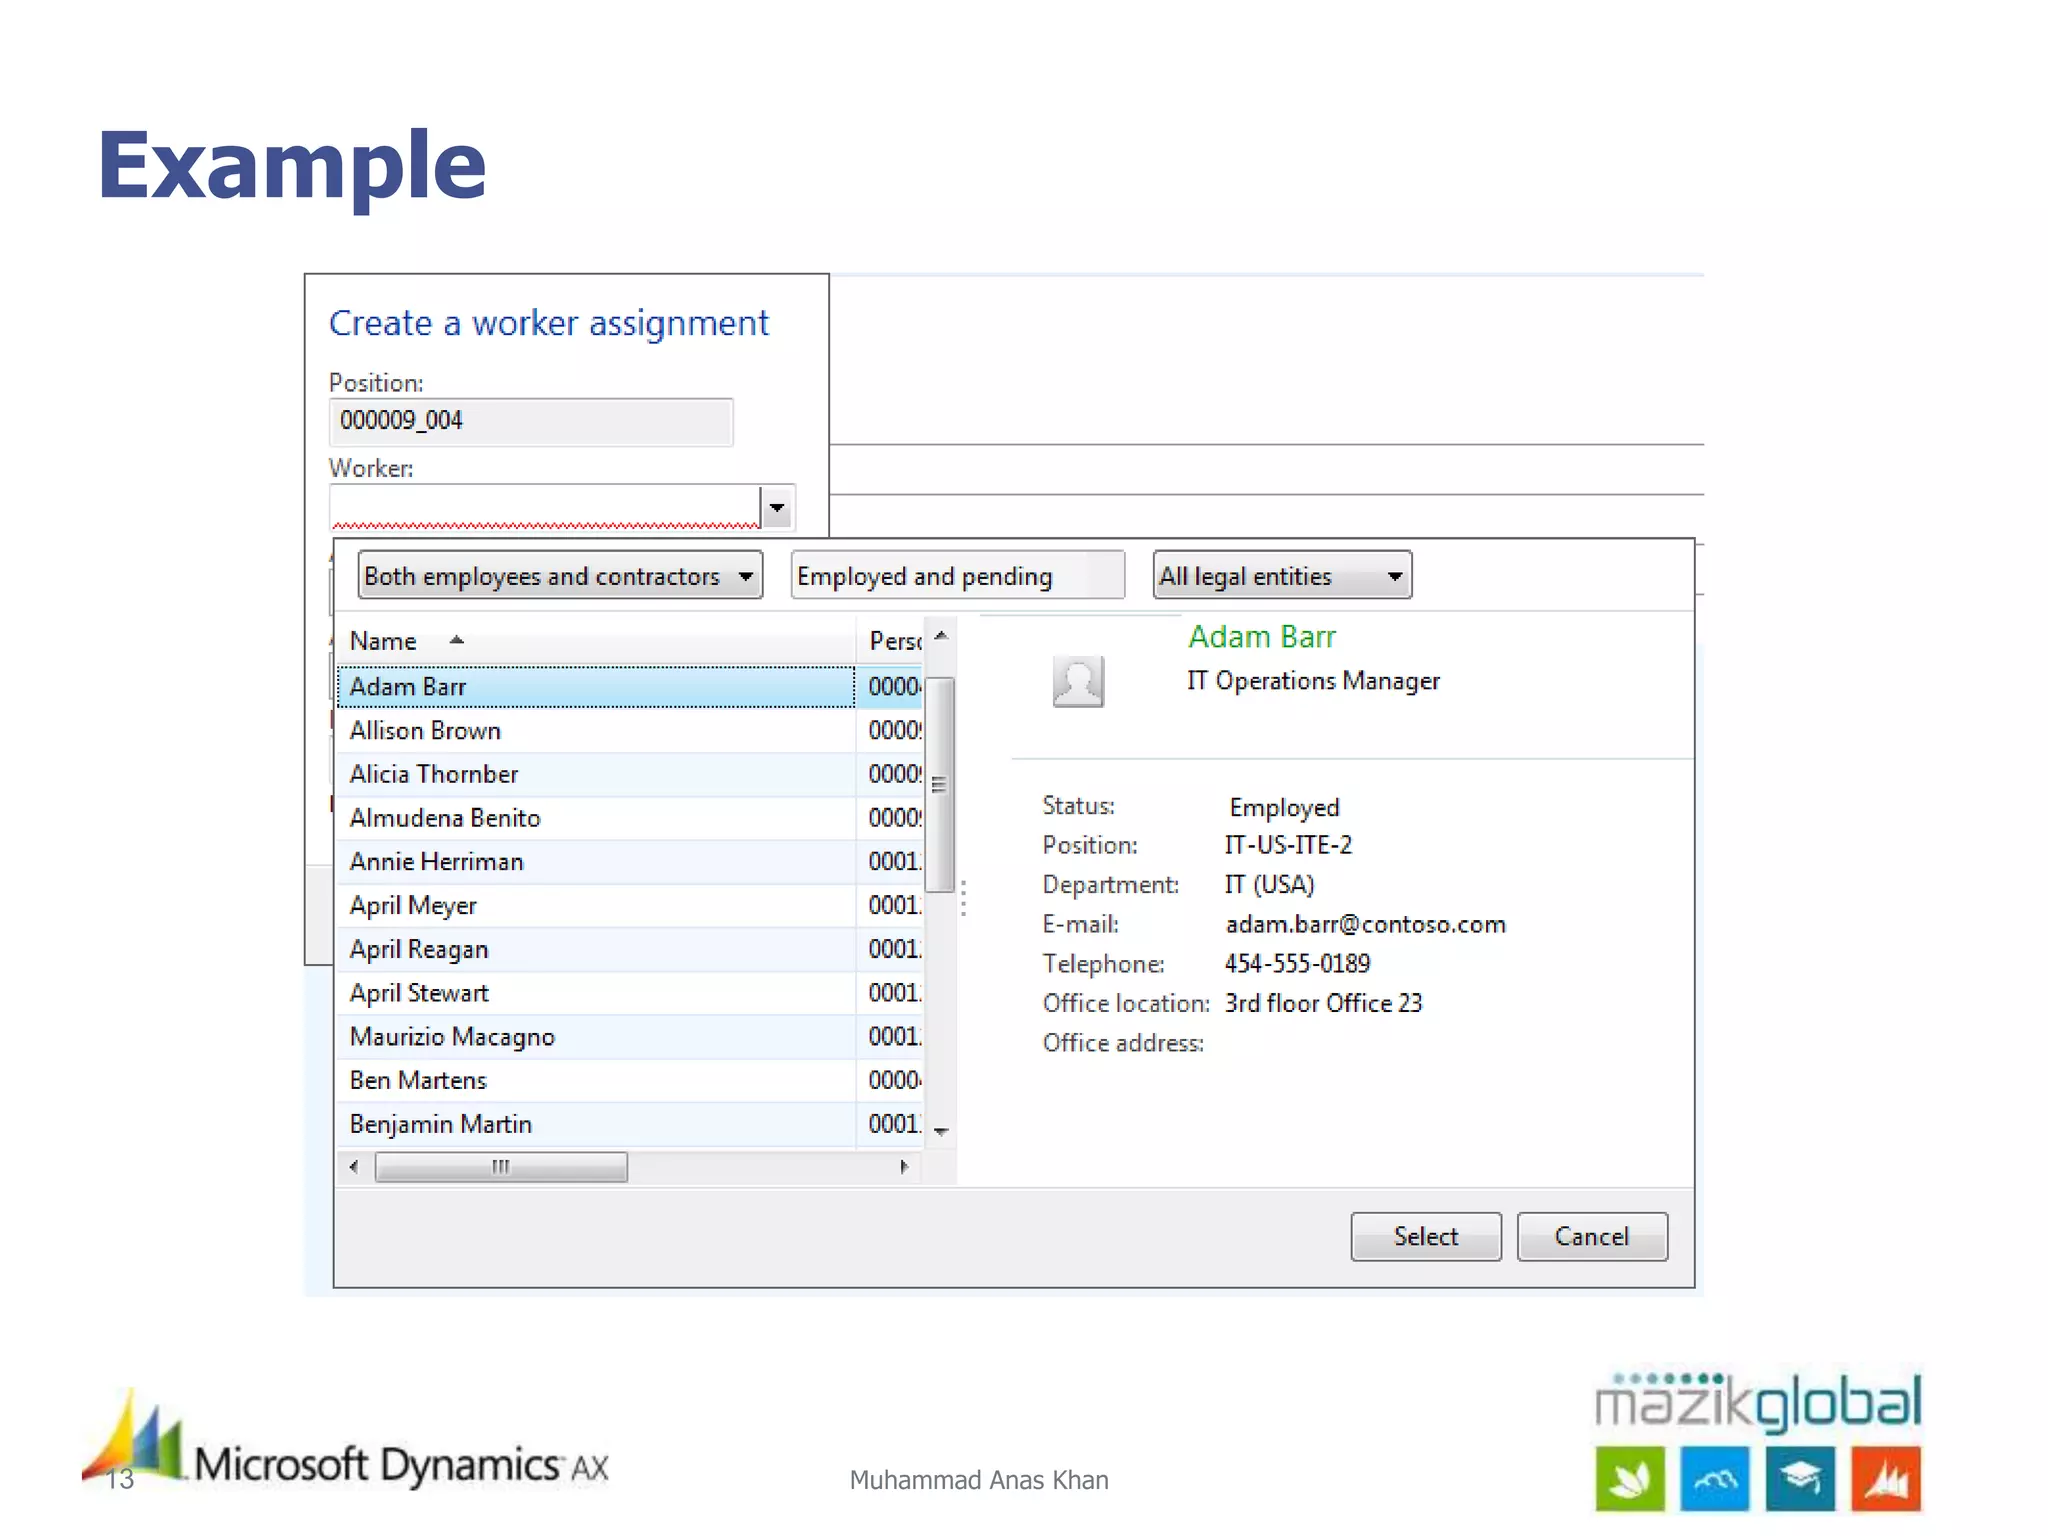Click the Name column header
2048x1536 pixels.
(384, 641)
